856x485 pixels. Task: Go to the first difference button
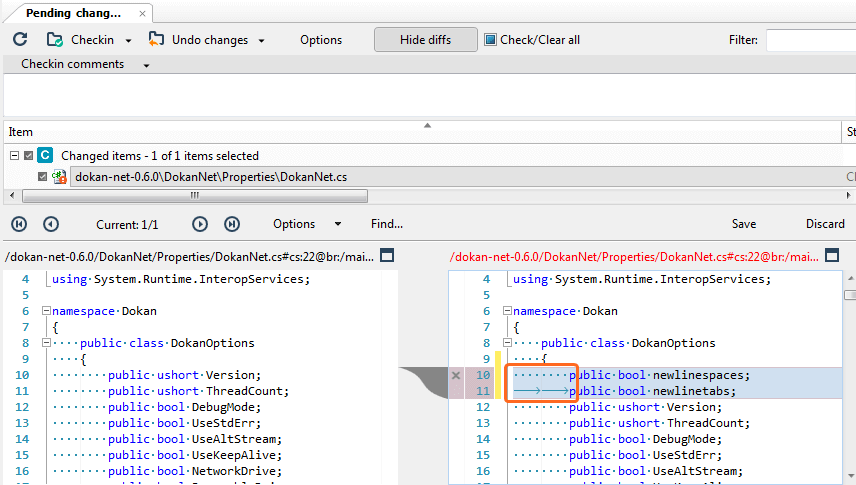pos(19,224)
